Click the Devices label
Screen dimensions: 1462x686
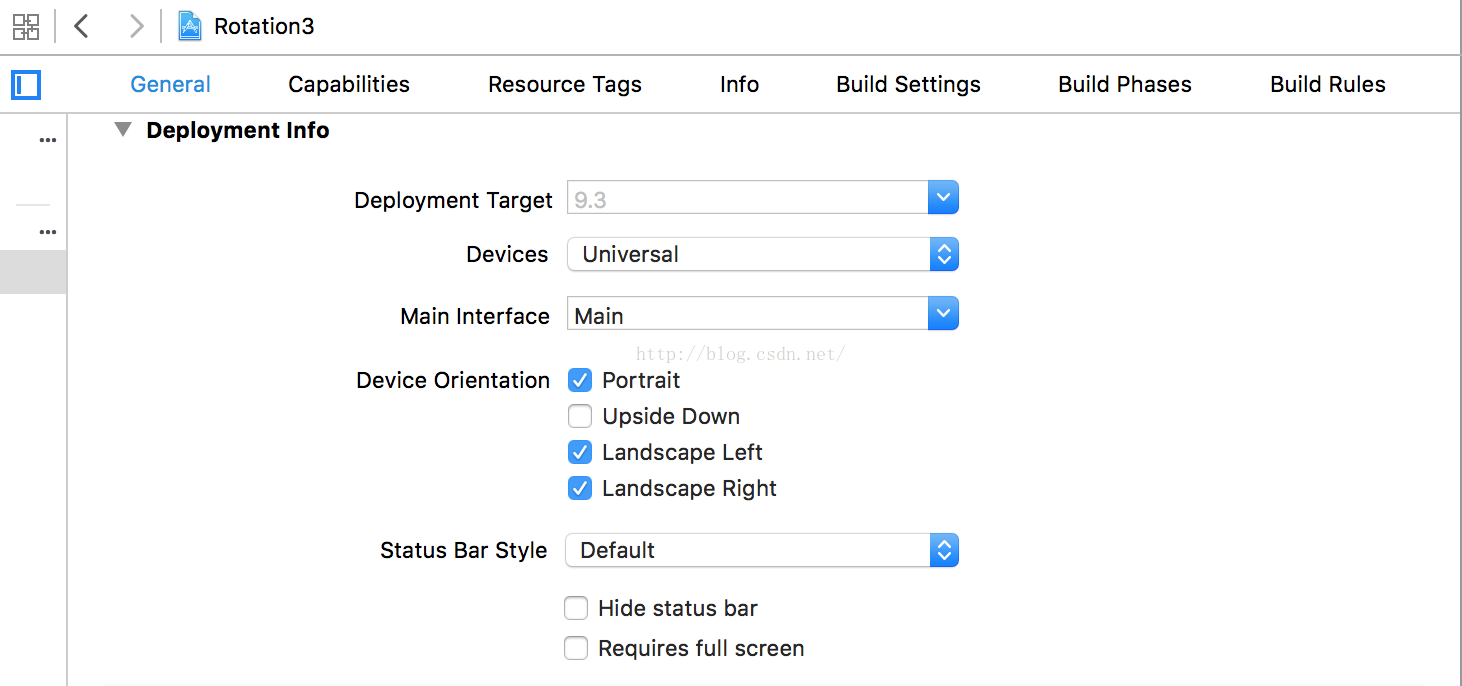[507, 254]
